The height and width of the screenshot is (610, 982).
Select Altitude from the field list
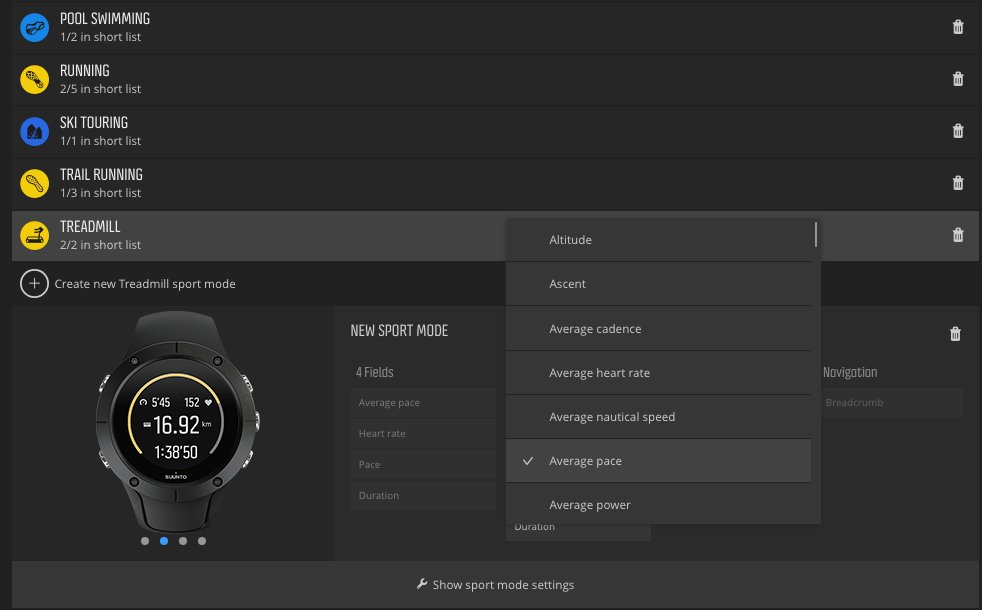pos(658,240)
